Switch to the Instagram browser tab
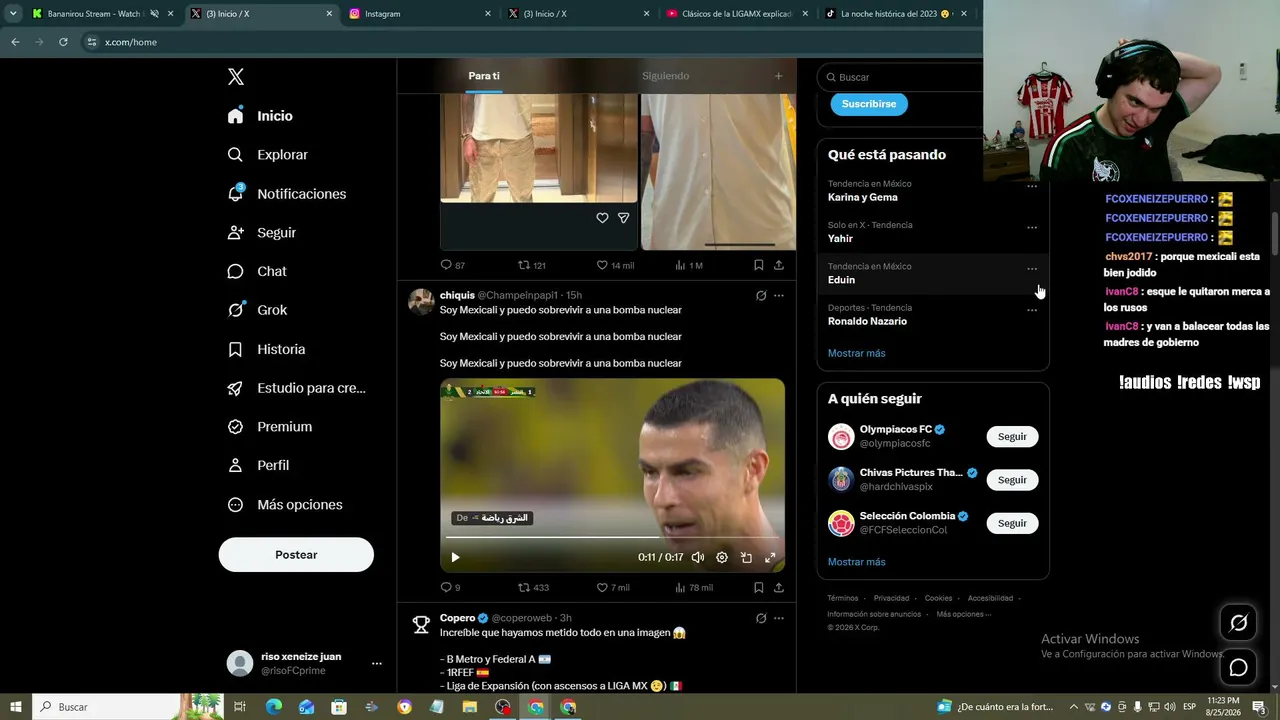1280x720 pixels. pyautogui.click(x=419, y=14)
